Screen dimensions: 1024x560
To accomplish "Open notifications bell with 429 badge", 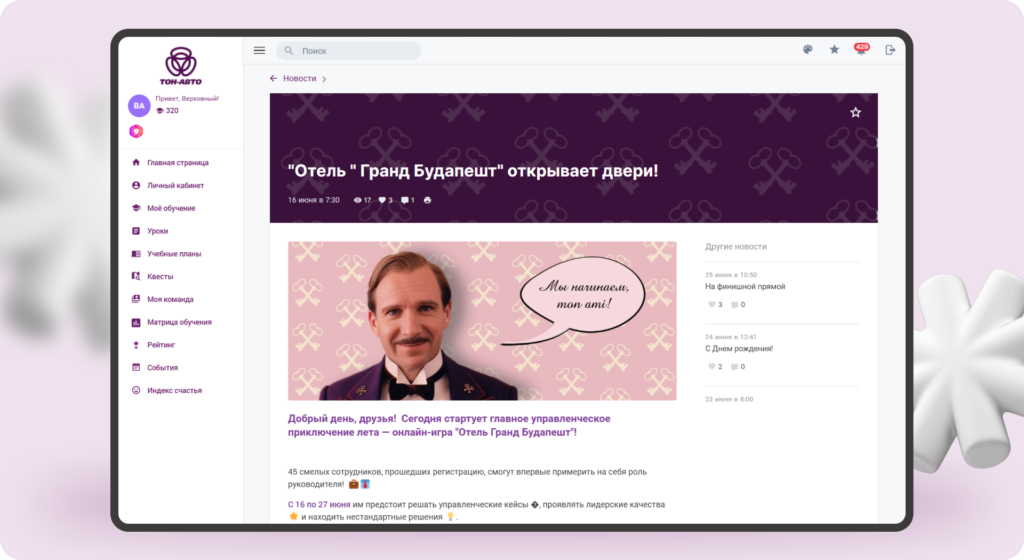I will pos(861,50).
